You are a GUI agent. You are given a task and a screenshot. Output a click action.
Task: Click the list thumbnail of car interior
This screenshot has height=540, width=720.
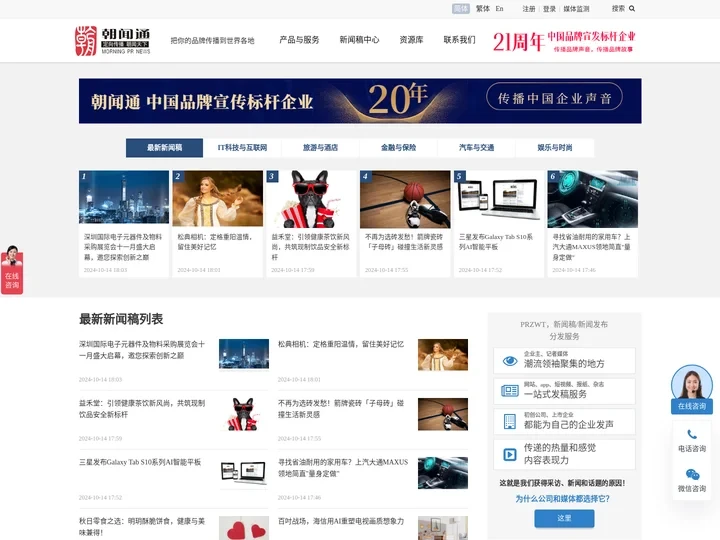pos(443,472)
